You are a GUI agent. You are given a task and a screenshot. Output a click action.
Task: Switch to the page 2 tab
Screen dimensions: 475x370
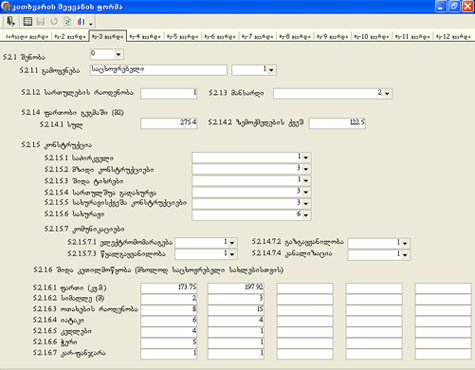70,37
